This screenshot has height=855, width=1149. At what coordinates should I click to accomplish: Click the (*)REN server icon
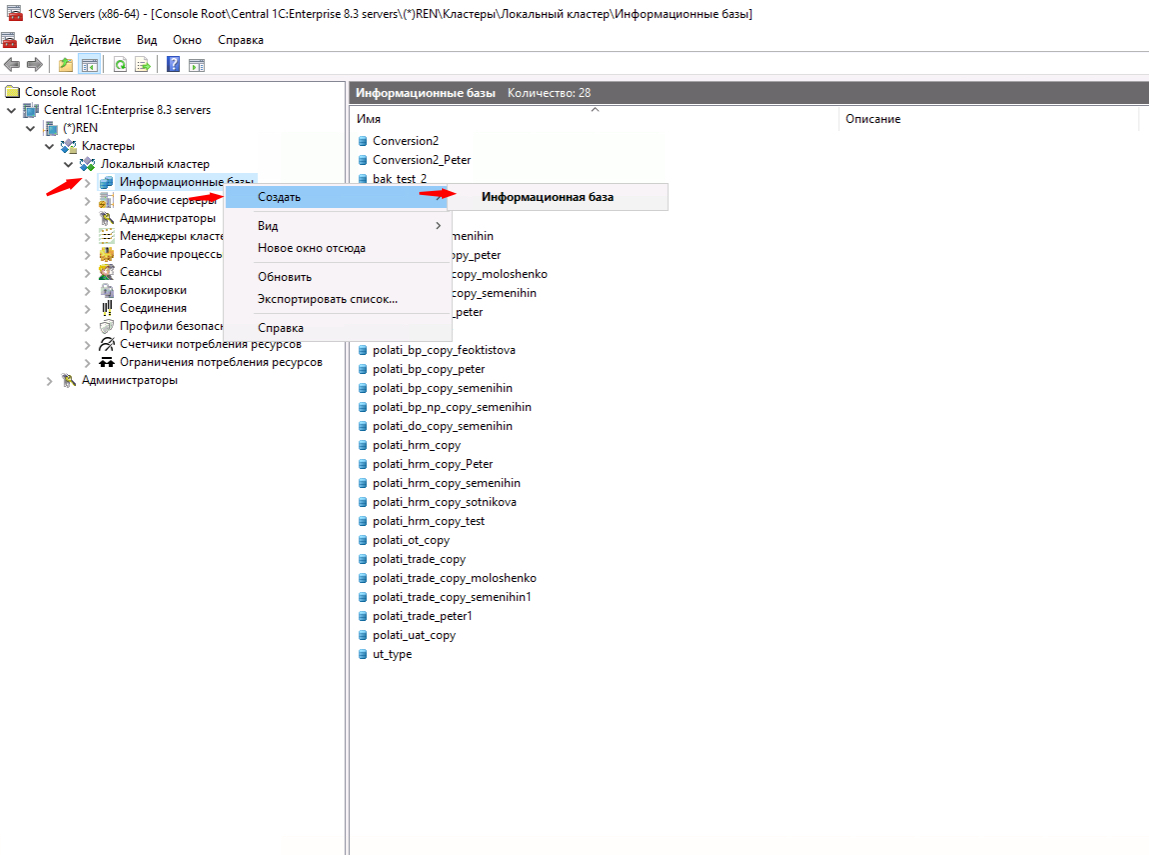(51, 128)
